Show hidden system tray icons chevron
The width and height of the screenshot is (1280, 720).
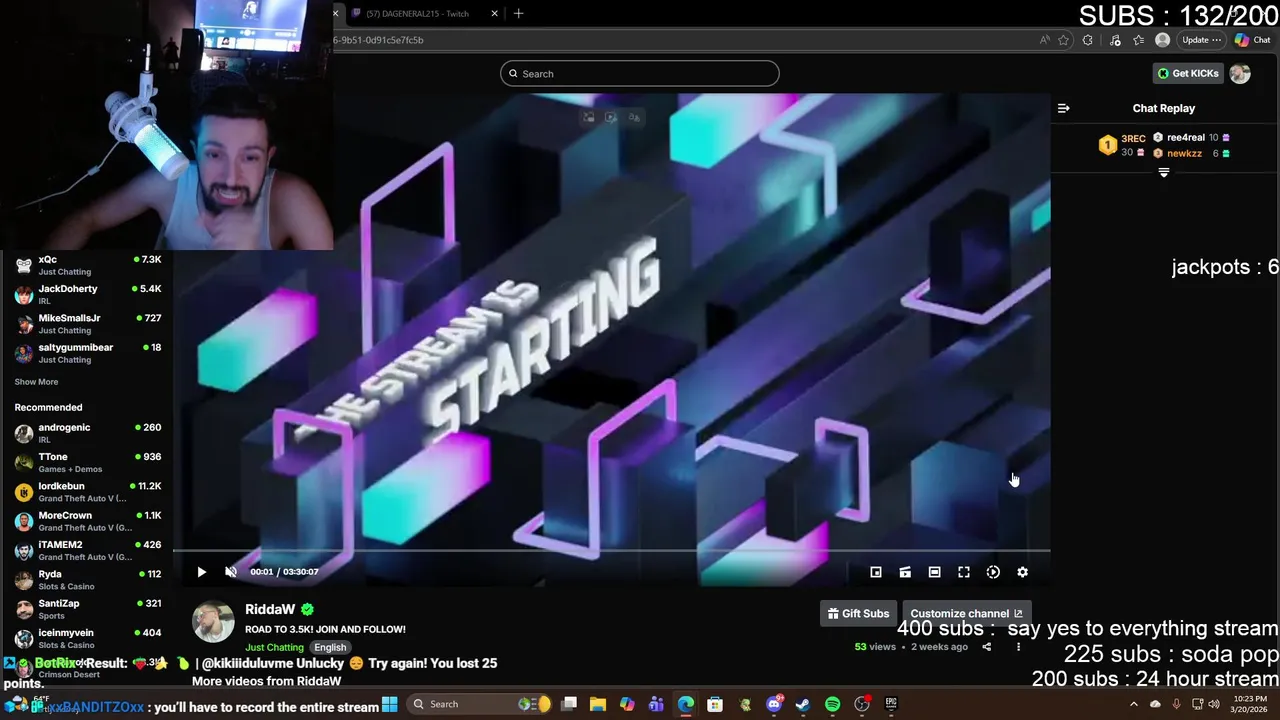coord(1134,704)
